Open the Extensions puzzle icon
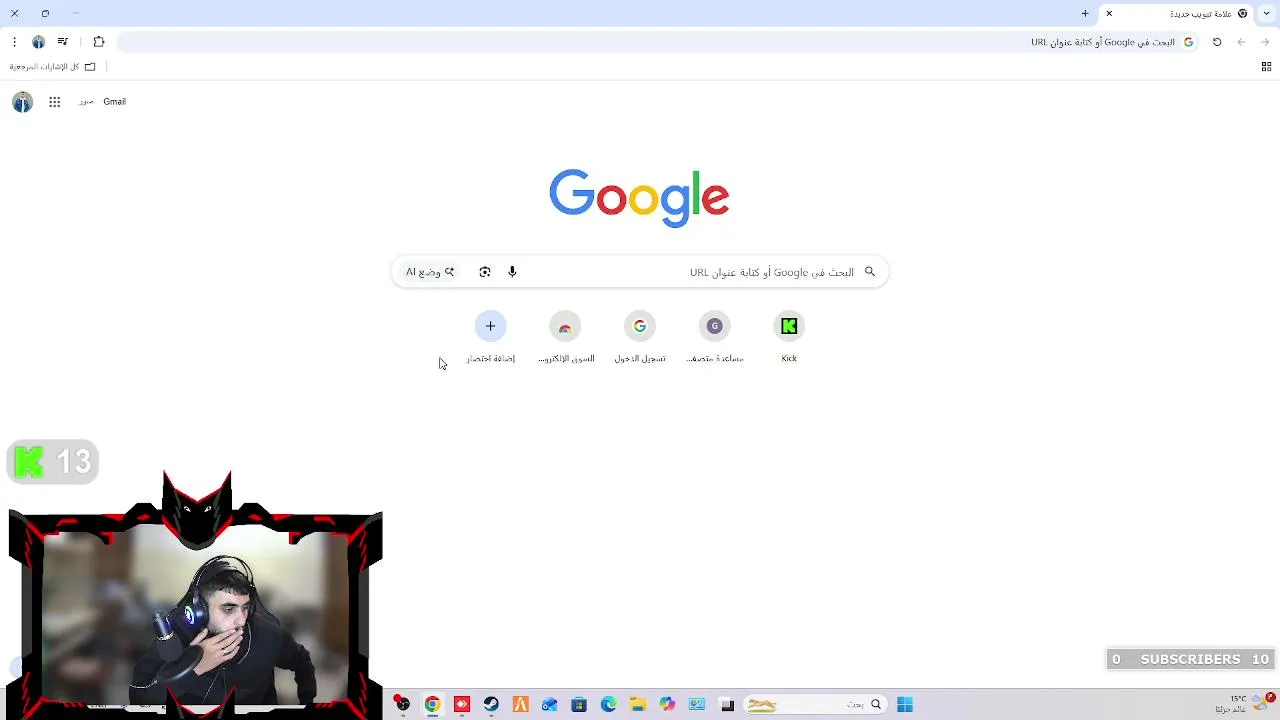Screen dimensions: 1280x720 (98, 42)
